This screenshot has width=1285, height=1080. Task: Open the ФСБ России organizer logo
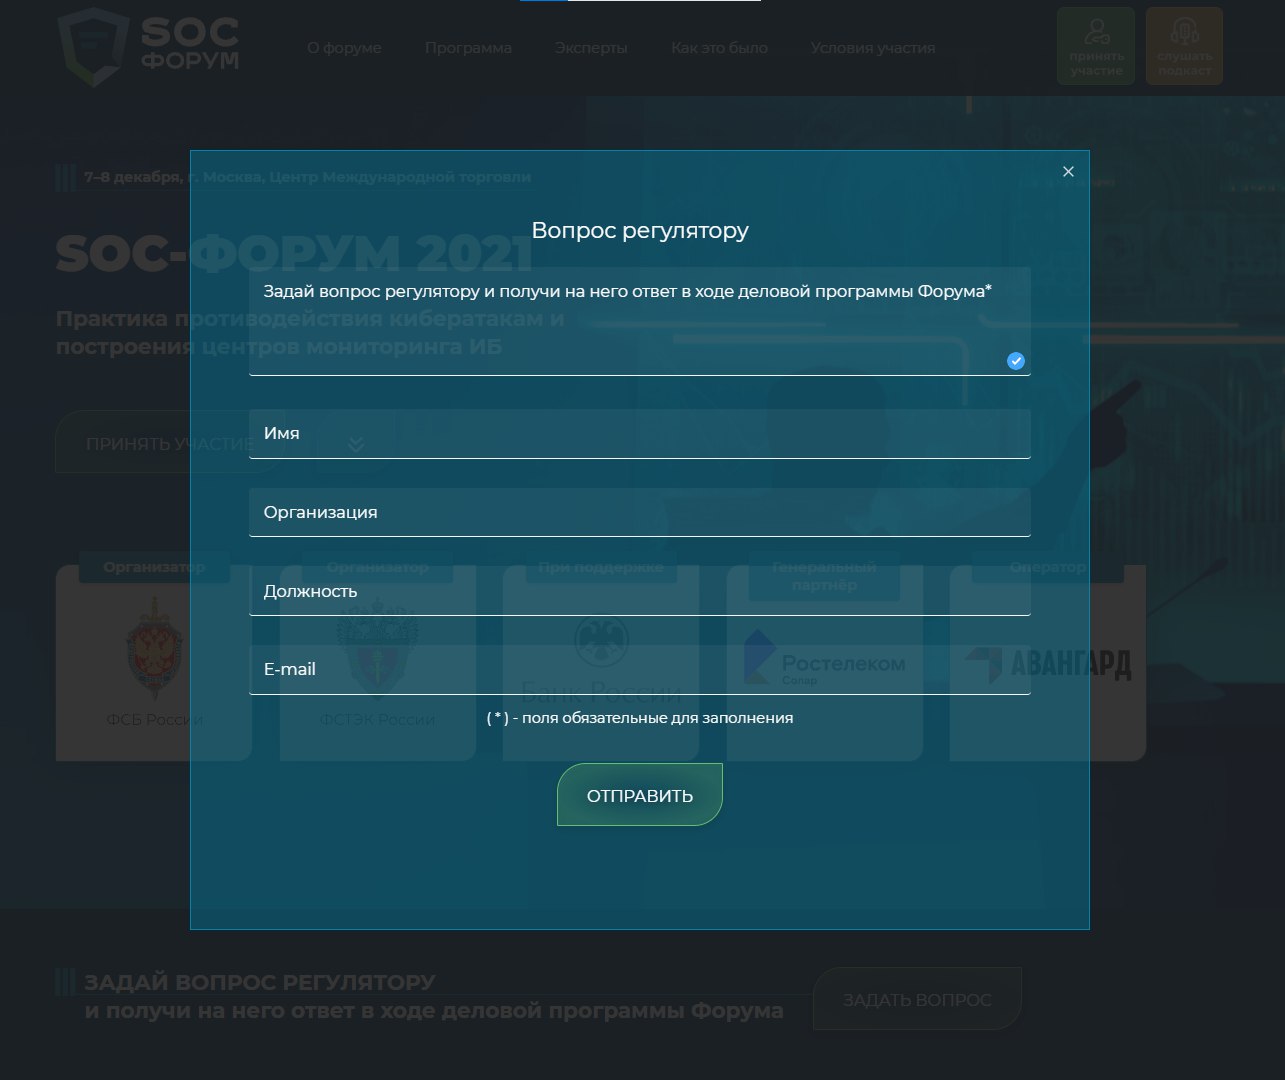pos(154,663)
